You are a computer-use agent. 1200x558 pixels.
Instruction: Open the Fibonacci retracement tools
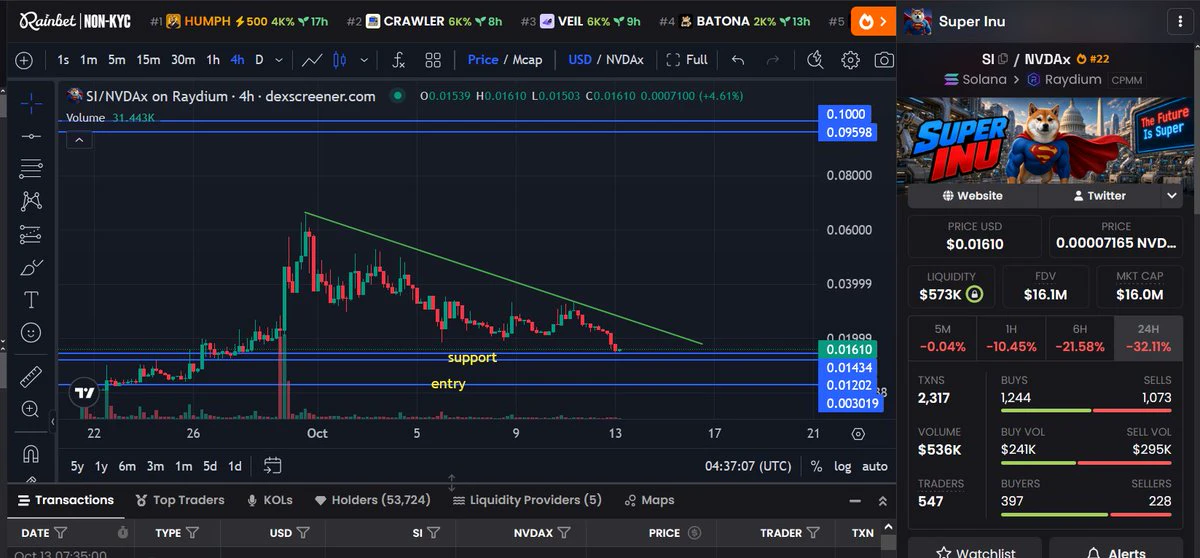click(x=31, y=169)
